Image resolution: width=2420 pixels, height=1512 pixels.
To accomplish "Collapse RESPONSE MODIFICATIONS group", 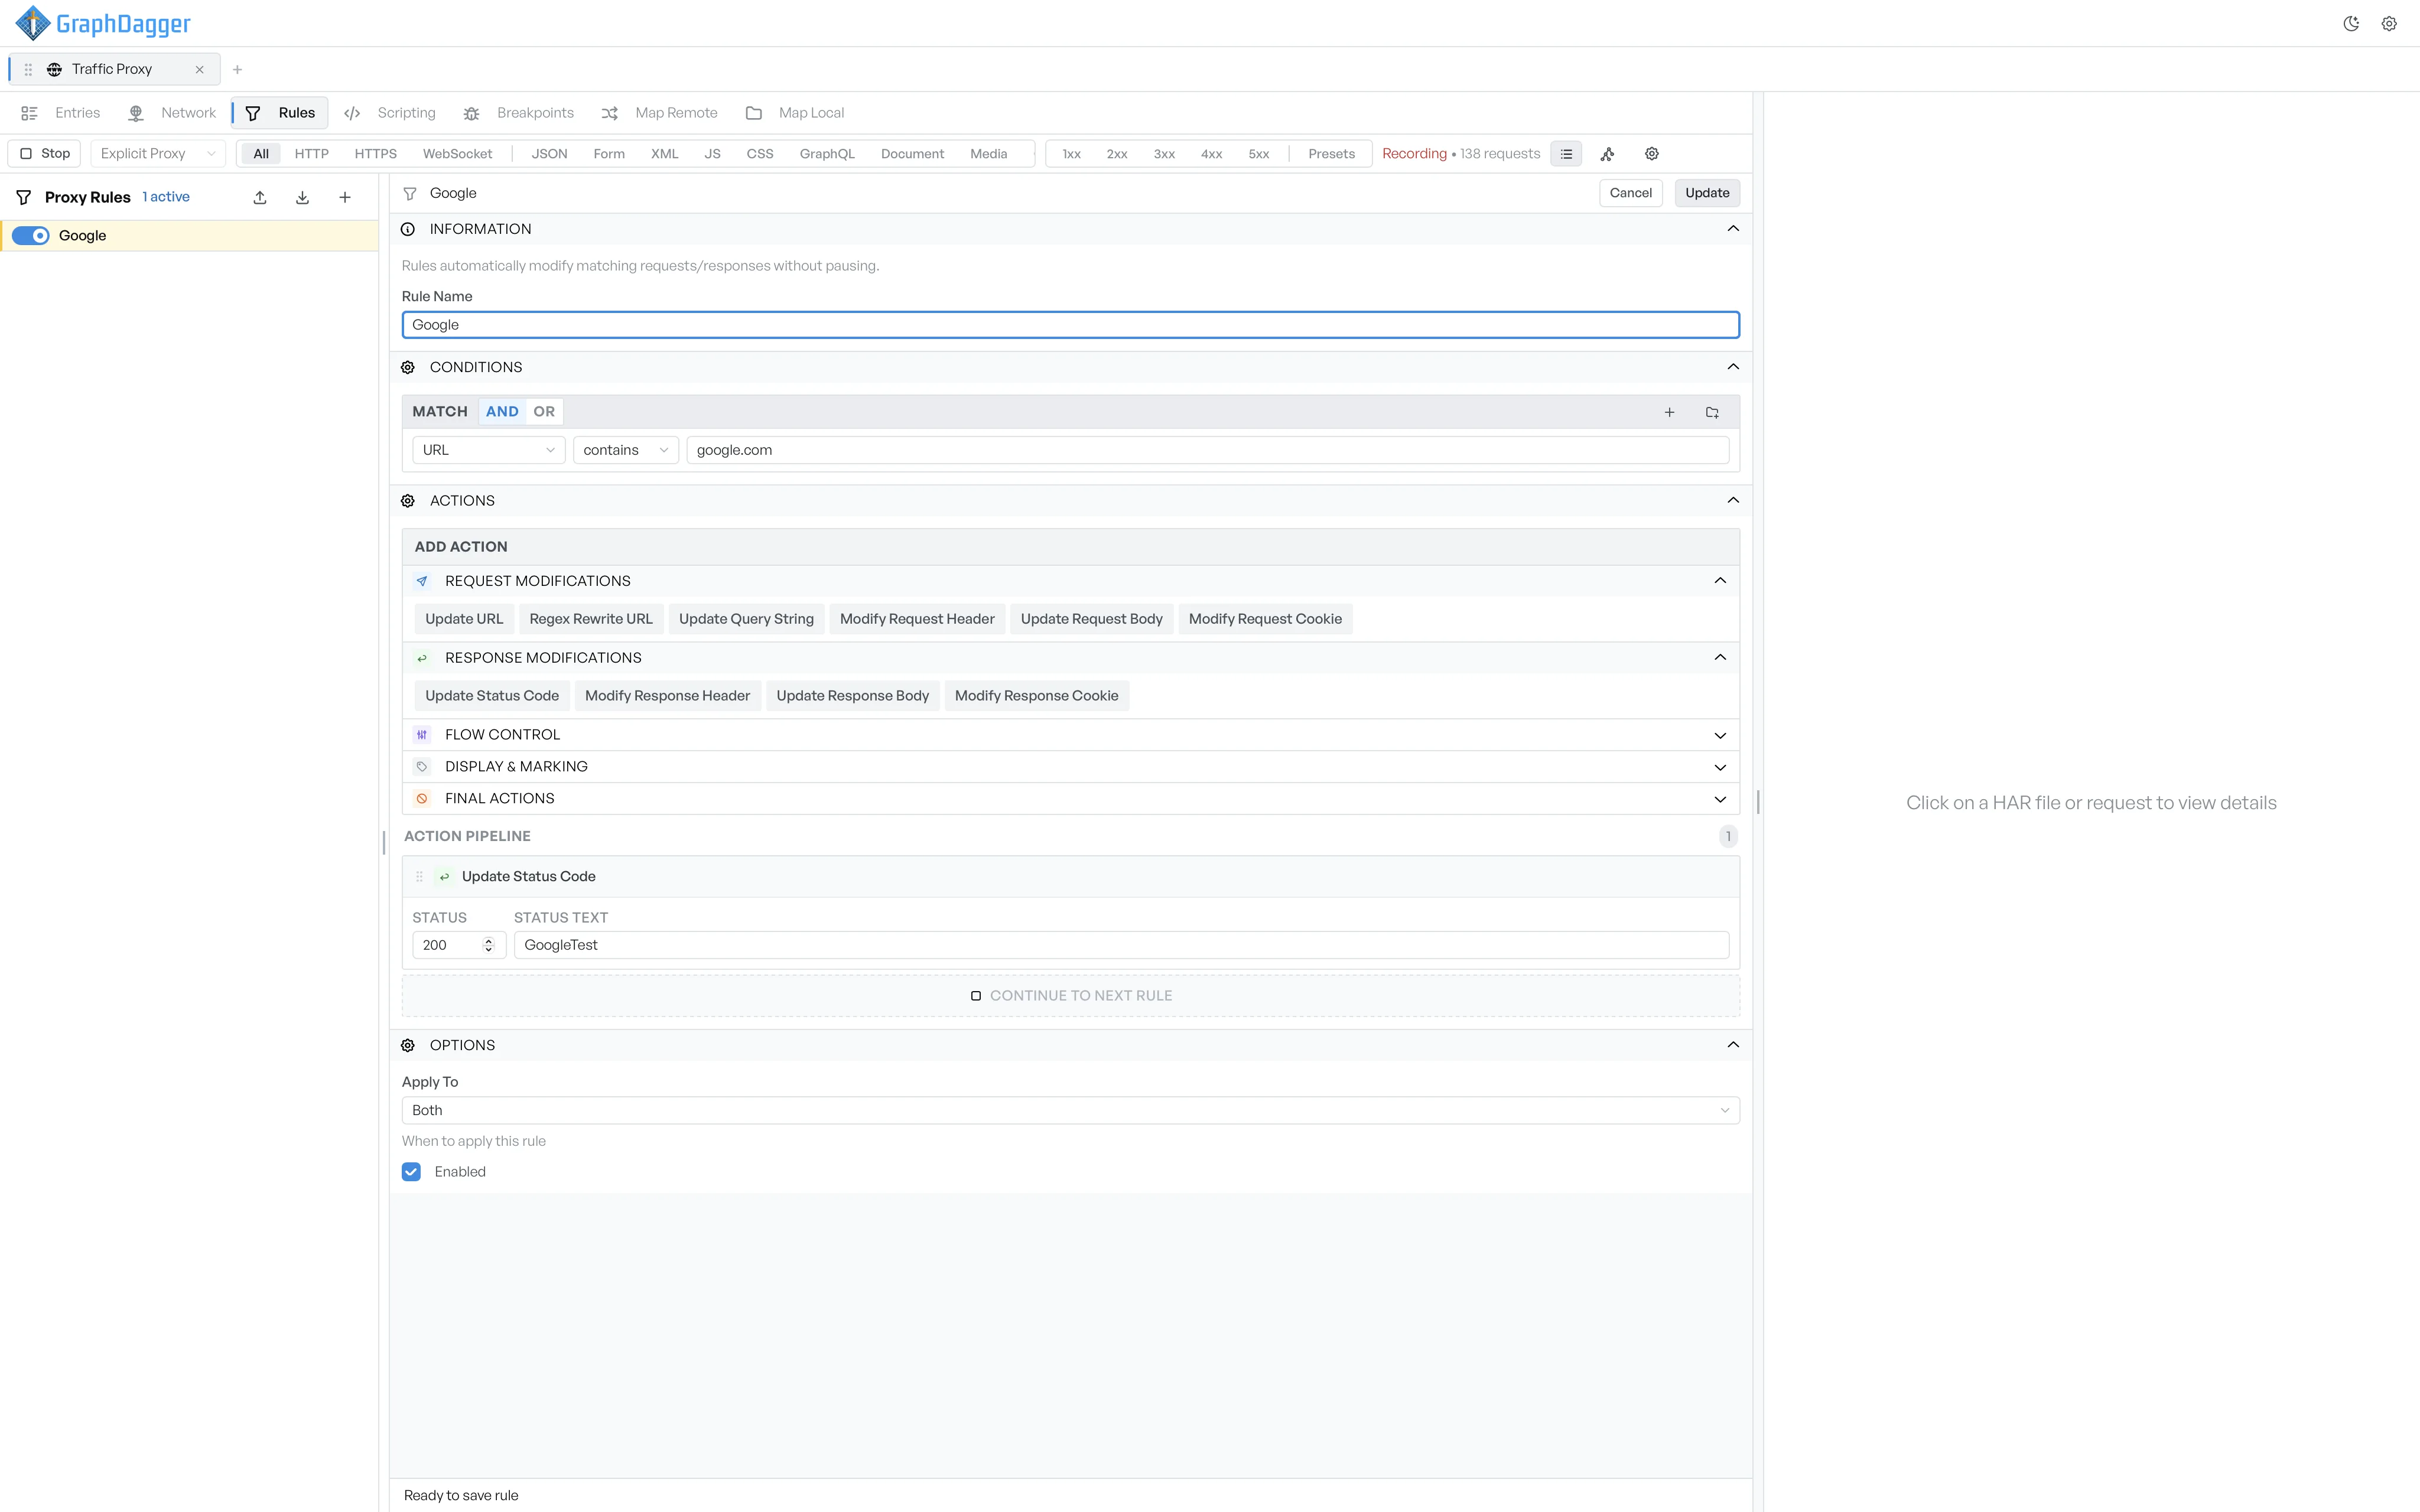I will click(1720, 658).
